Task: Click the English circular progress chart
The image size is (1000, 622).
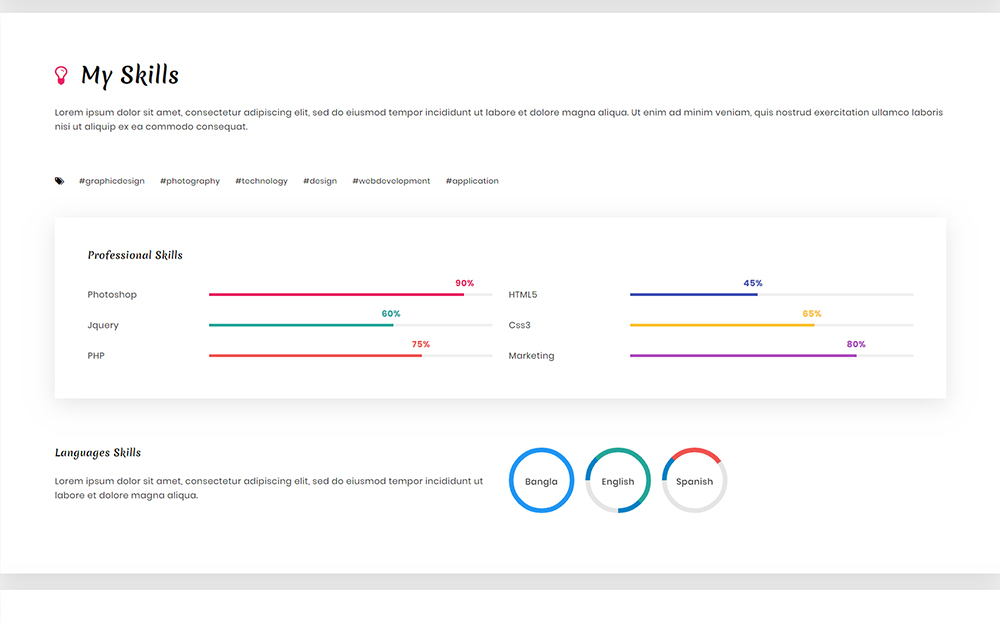Action: click(618, 481)
